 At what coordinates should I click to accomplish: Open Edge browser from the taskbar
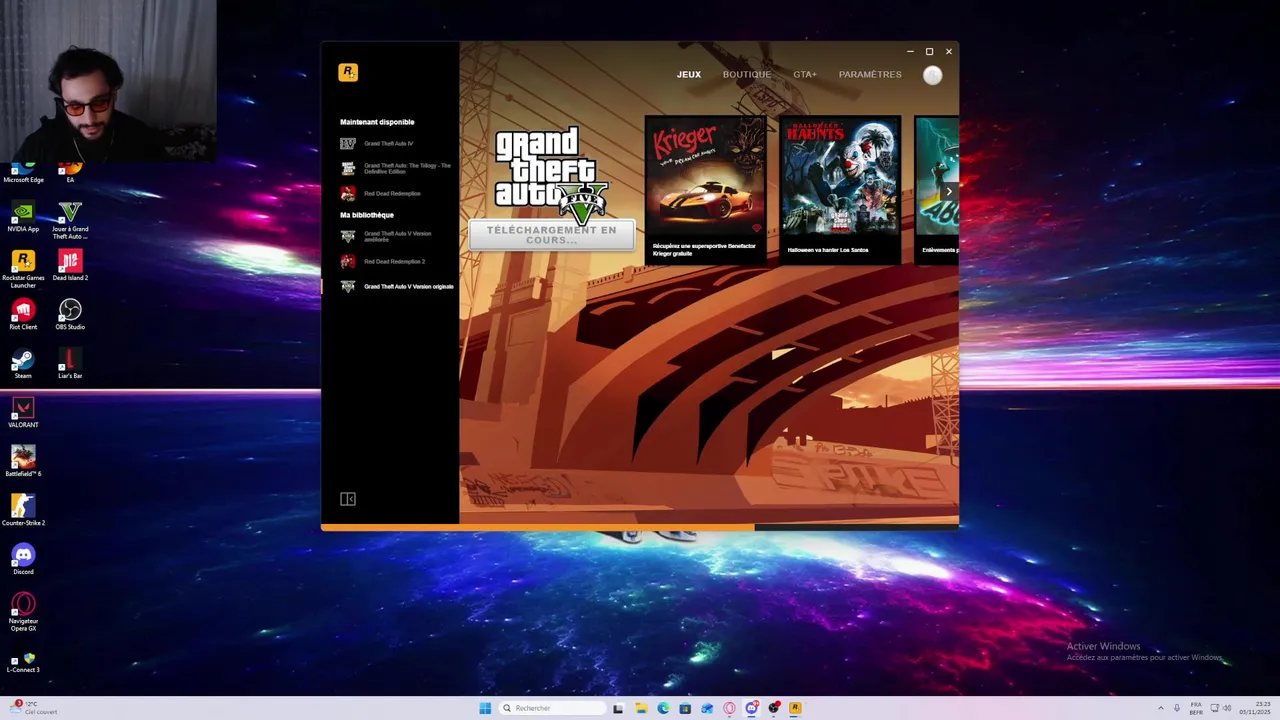663,708
